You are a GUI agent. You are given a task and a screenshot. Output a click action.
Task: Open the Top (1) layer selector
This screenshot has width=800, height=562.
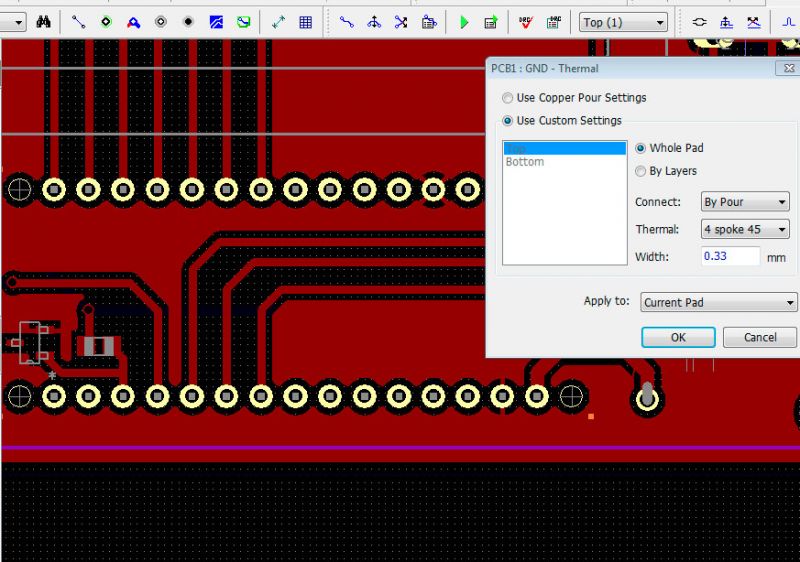pyautogui.click(x=623, y=22)
